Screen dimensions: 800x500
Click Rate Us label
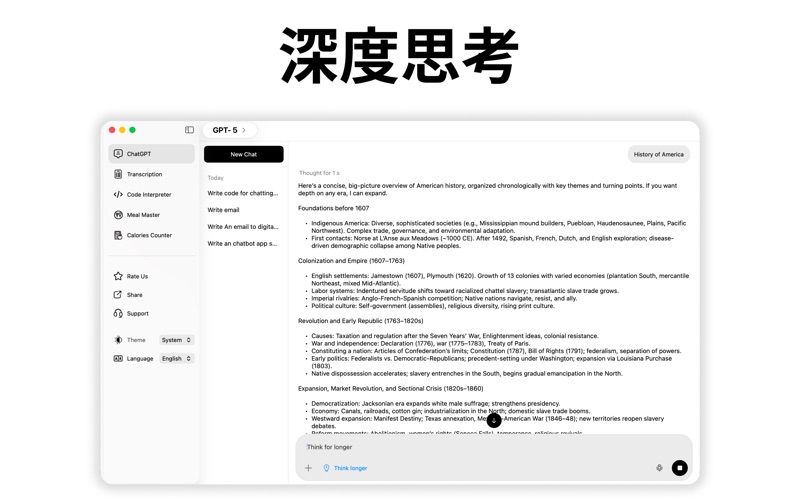coord(137,277)
